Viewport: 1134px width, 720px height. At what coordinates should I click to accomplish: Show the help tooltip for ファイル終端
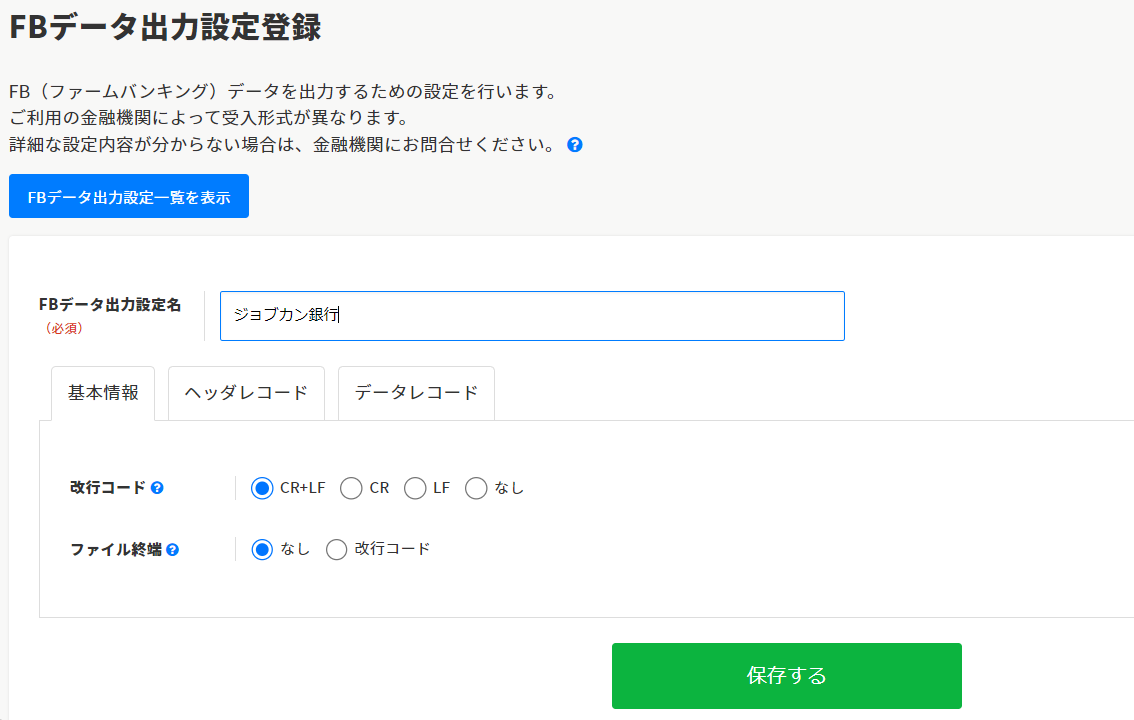tap(173, 550)
